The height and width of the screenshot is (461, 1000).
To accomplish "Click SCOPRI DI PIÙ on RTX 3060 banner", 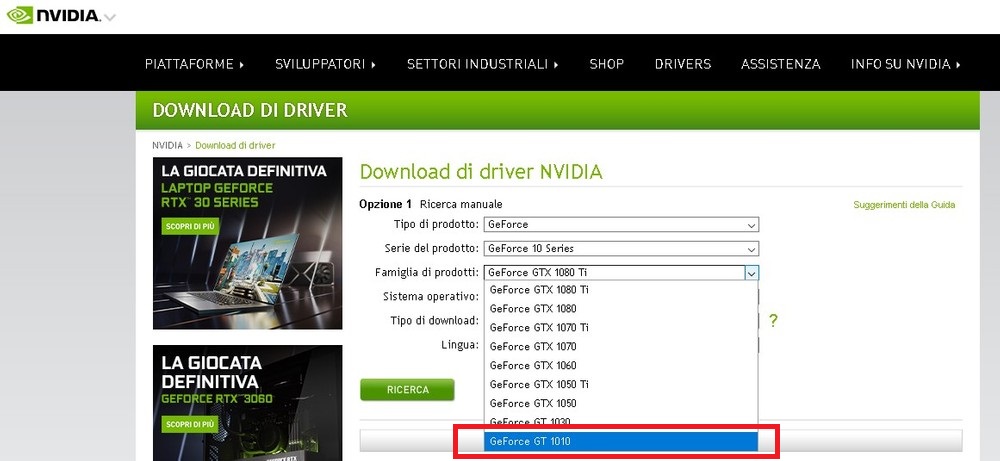I will (x=190, y=424).
